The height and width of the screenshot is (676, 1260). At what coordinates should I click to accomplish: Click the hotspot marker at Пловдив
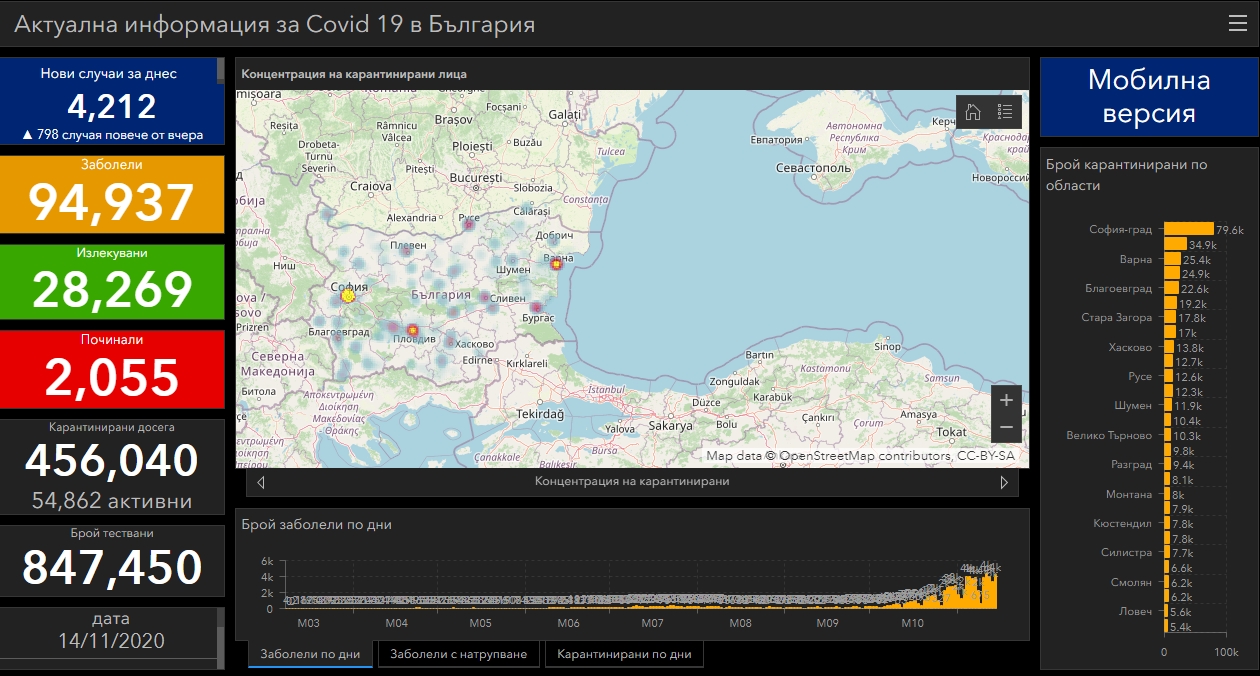tap(411, 330)
